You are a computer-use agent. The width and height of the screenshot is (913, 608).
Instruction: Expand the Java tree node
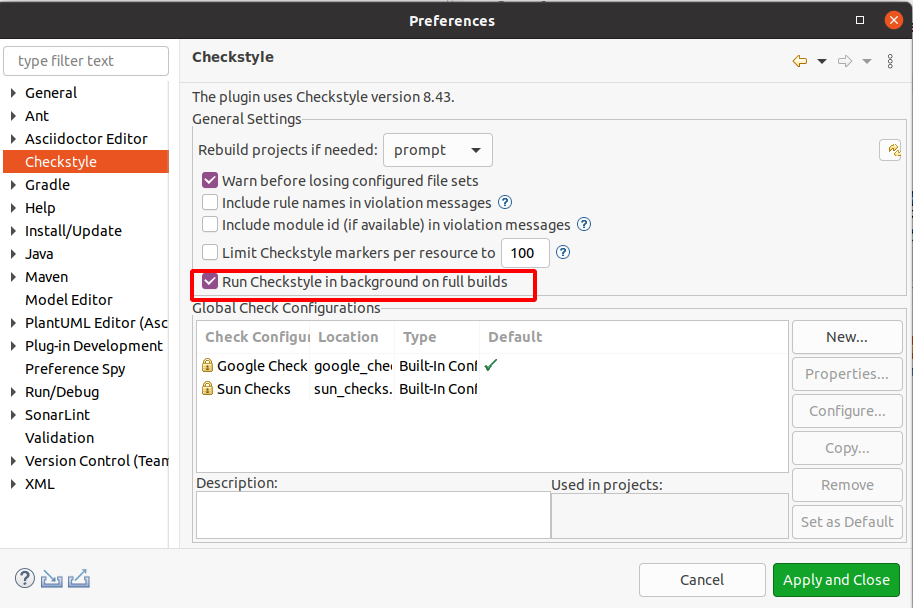(x=13, y=254)
